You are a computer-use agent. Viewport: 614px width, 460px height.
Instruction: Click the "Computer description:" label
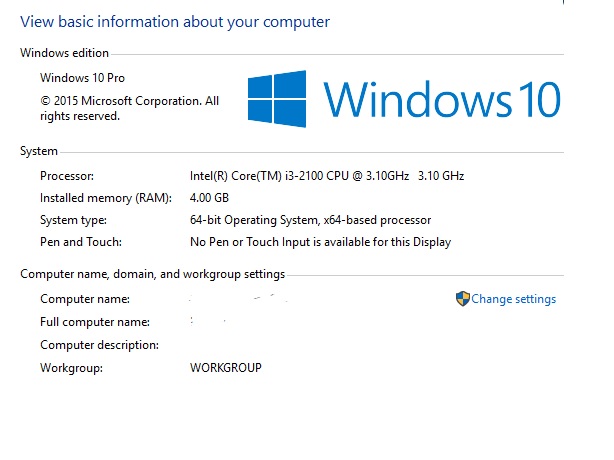pyautogui.click(x=99, y=345)
